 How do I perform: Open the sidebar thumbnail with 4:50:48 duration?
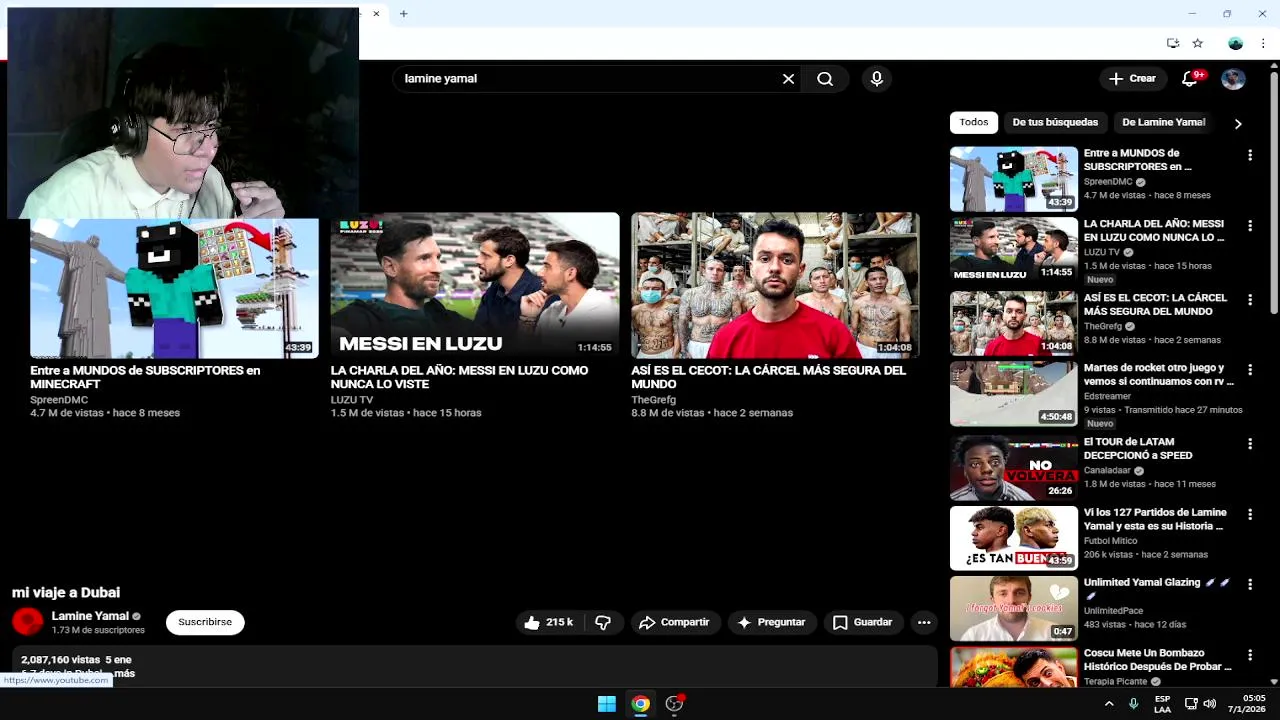coord(1014,394)
